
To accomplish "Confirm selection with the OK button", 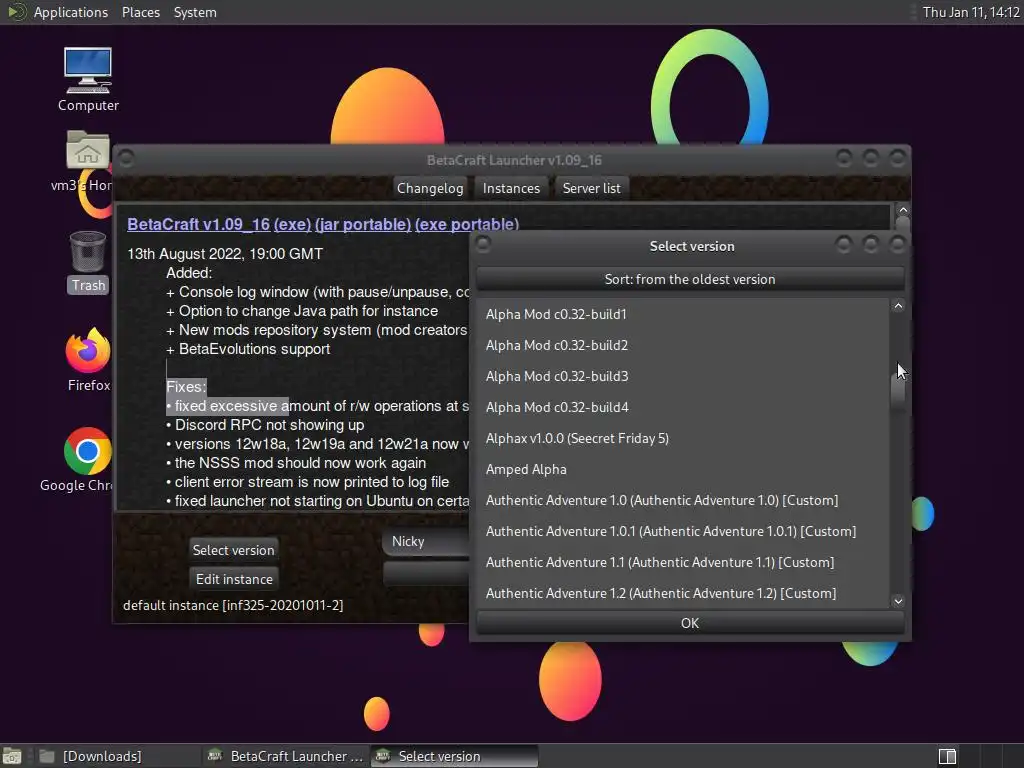I will (690, 623).
